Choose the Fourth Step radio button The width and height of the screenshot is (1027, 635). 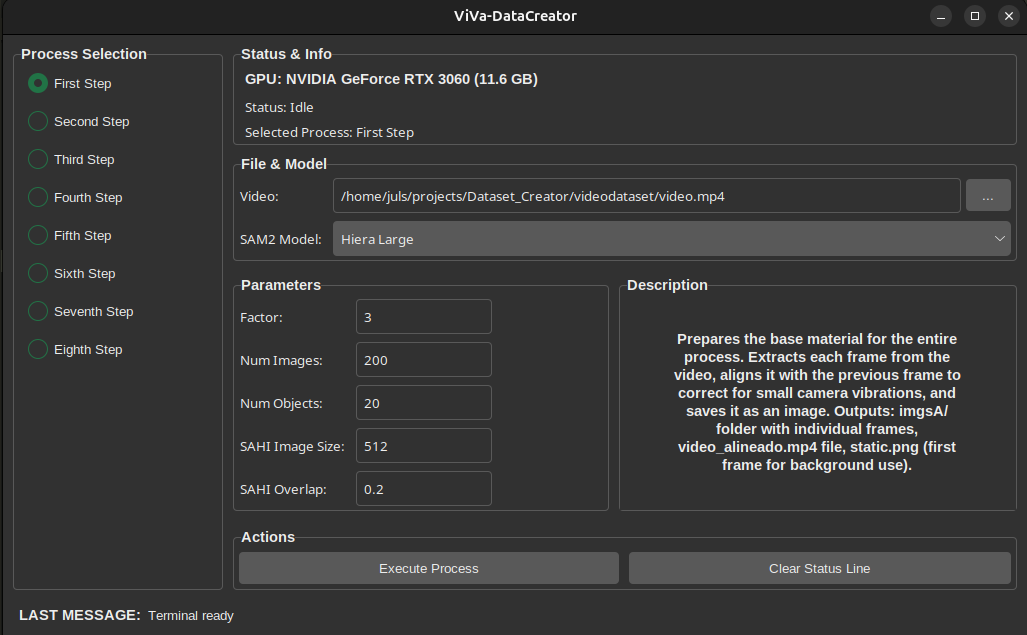click(x=37, y=197)
